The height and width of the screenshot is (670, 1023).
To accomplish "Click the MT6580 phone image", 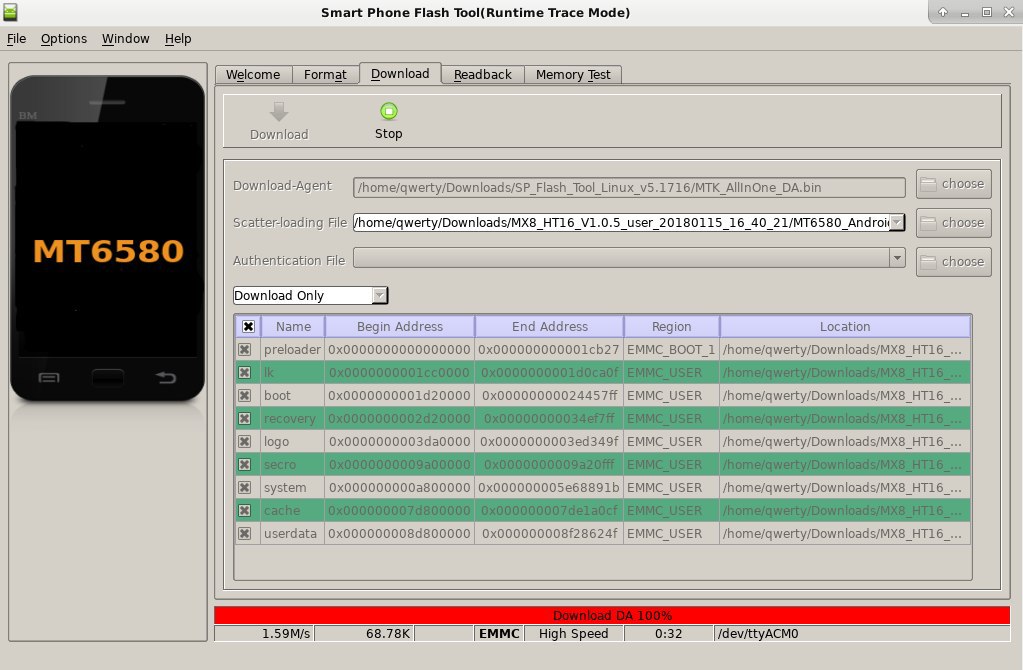I will (x=108, y=238).
